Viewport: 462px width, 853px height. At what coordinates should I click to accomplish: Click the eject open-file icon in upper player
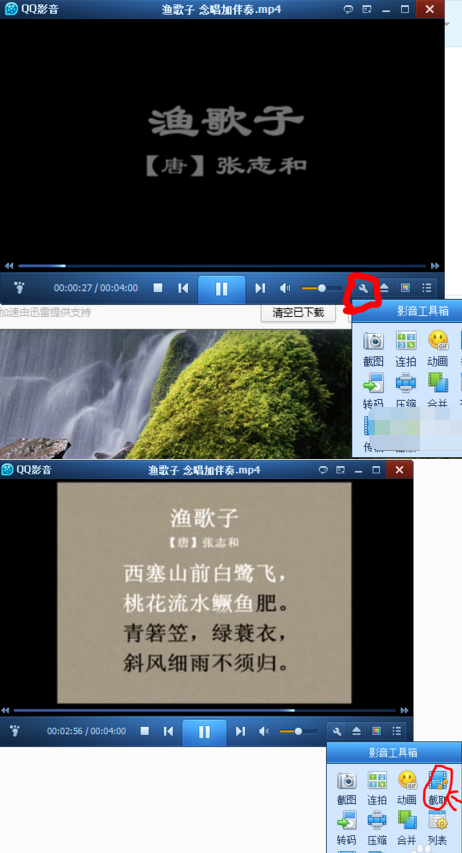(x=384, y=288)
